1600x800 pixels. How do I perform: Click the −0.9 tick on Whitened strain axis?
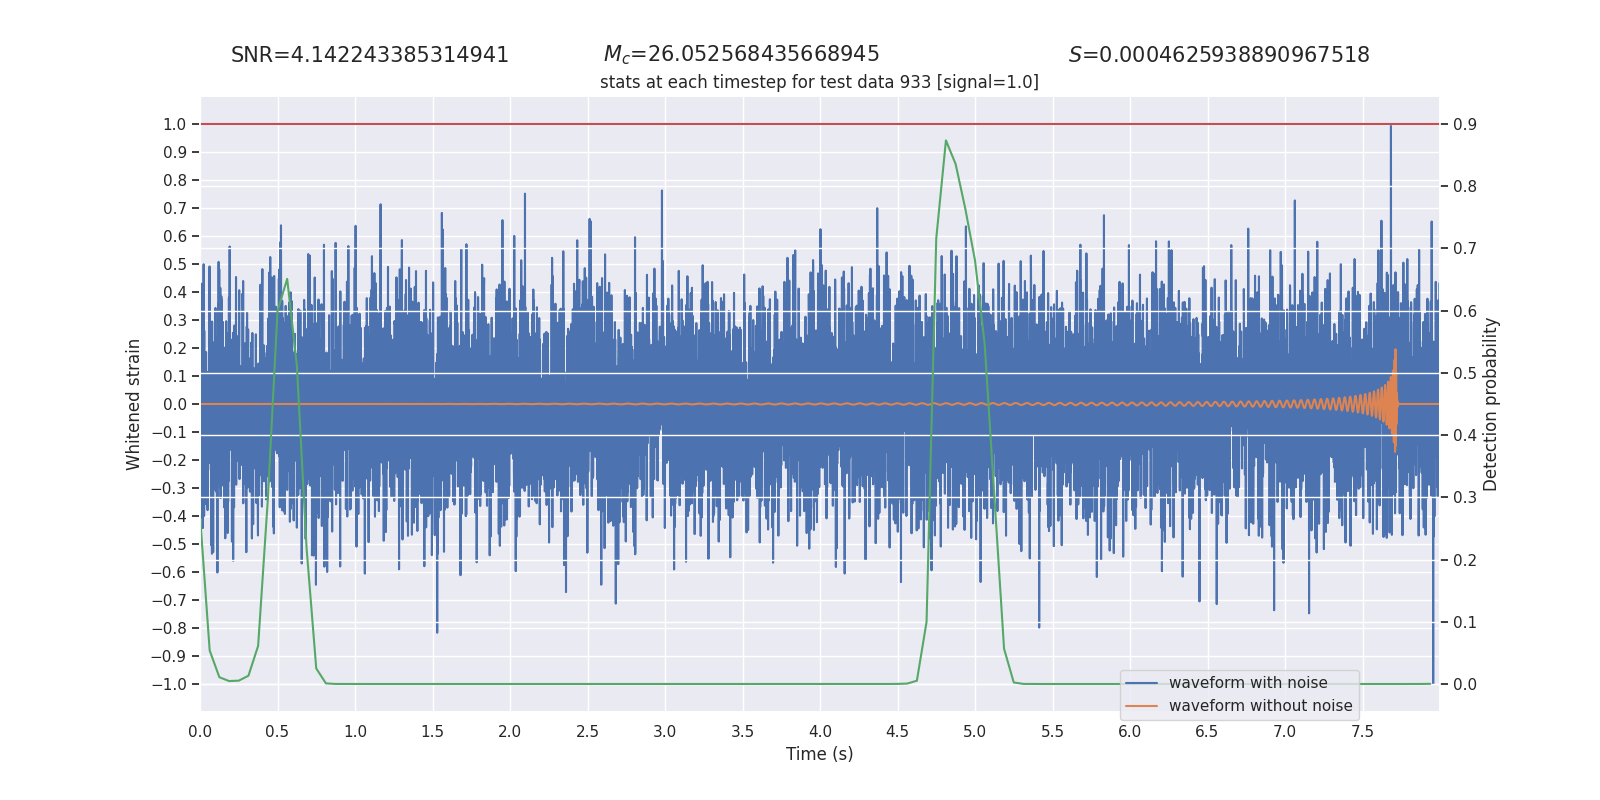169,656
